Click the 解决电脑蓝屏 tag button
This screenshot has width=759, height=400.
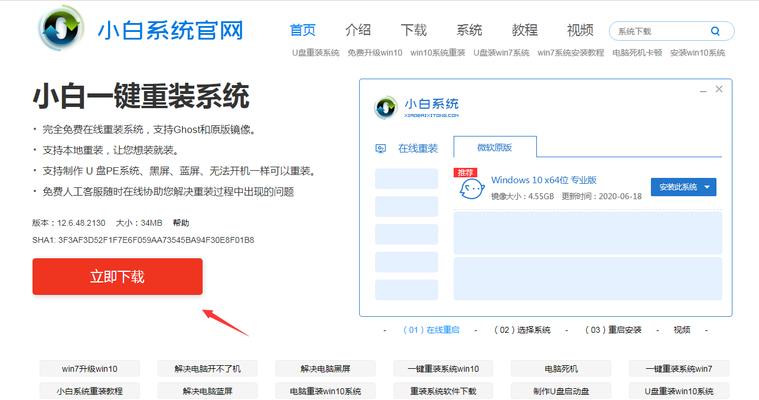pyautogui.click(x=207, y=391)
